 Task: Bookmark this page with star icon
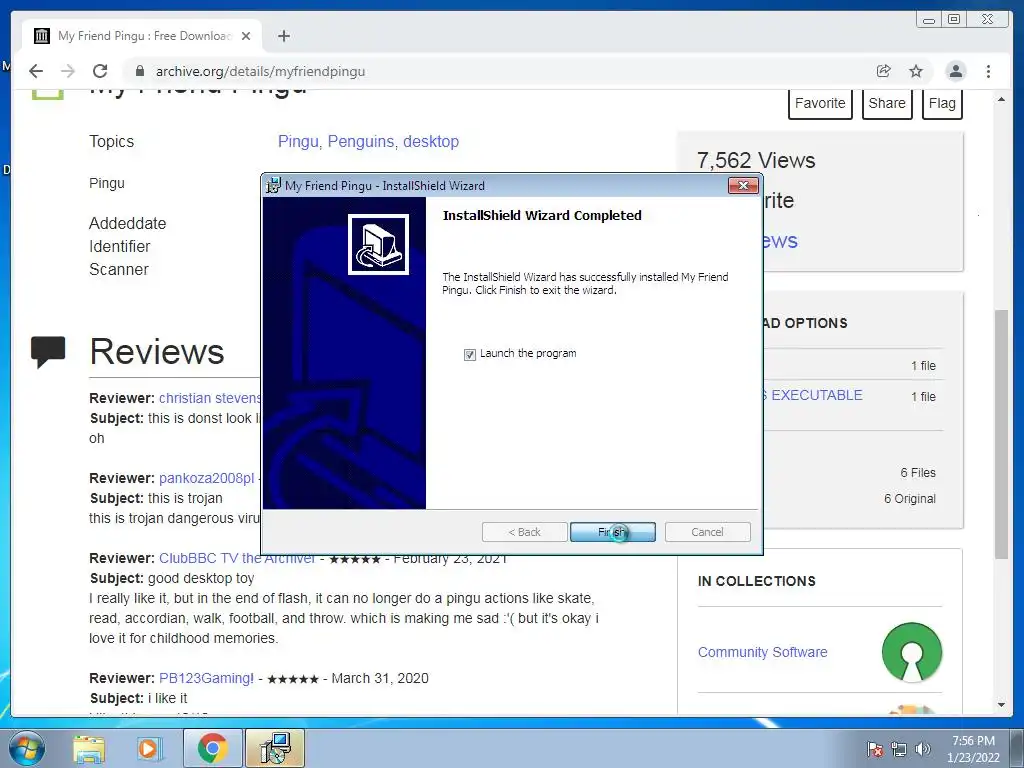(916, 71)
